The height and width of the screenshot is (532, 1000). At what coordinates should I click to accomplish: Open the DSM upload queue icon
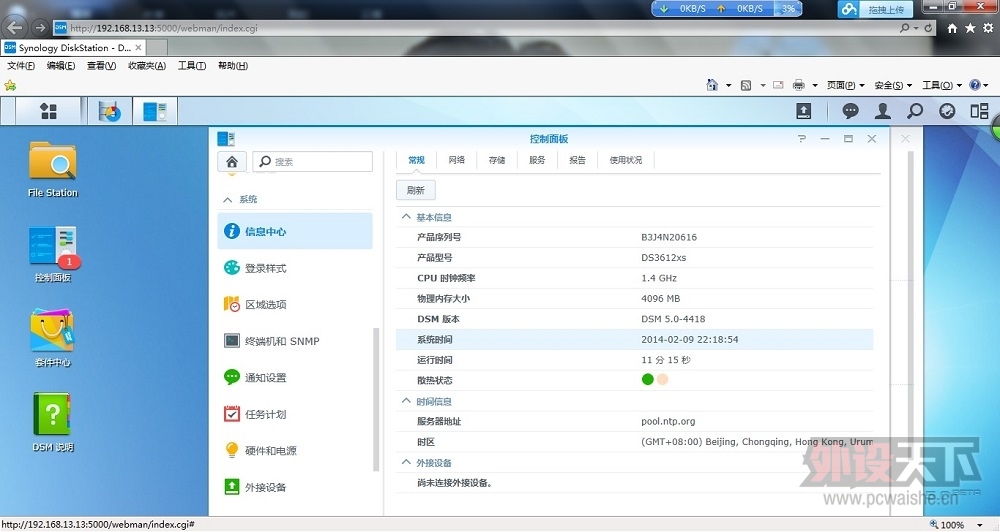pyautogui.click(x=804, y=111)
